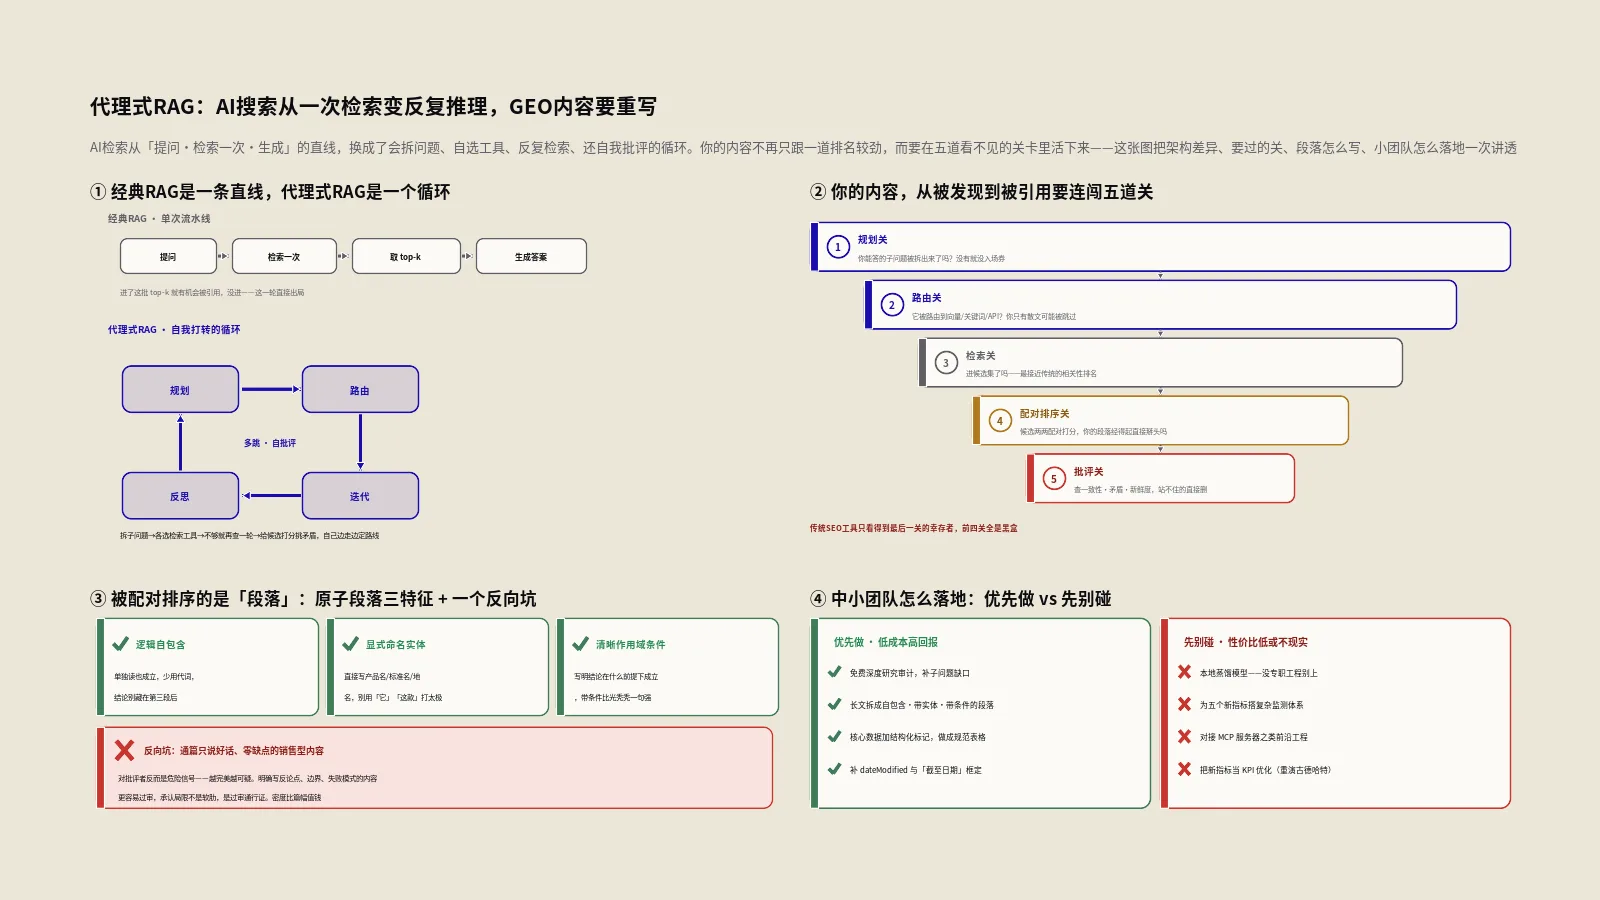This screenshot has width=1600, height=900.
Task: Click the label 经典RAG · 单次流水线
Action: 159,218
